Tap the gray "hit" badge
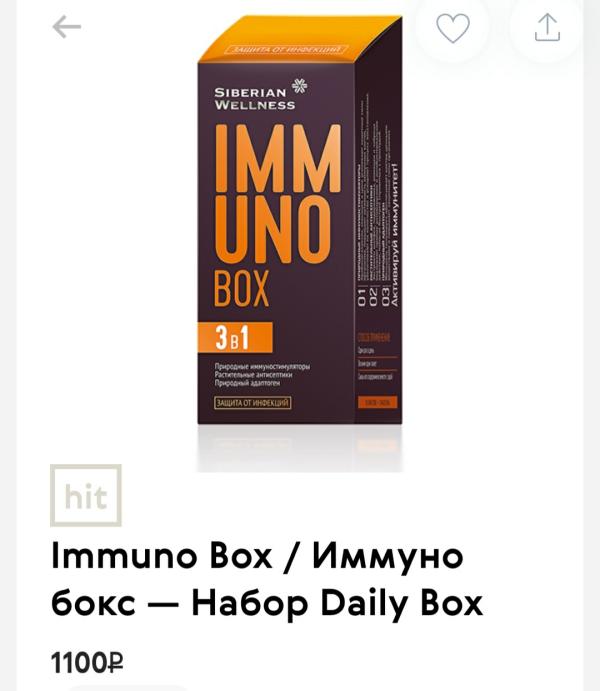Viewport: 600px width, 691px height. pyautogui.click(x=85, y=495)
